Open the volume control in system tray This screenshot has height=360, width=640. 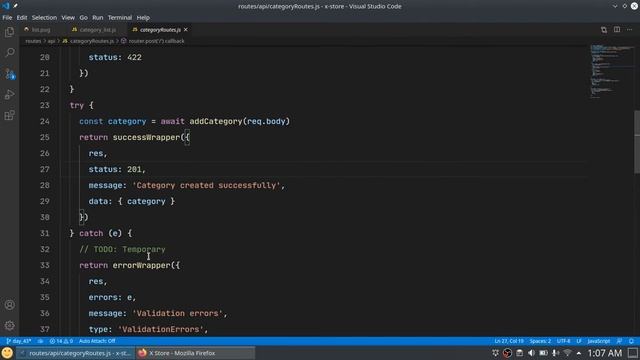[531, 353]
